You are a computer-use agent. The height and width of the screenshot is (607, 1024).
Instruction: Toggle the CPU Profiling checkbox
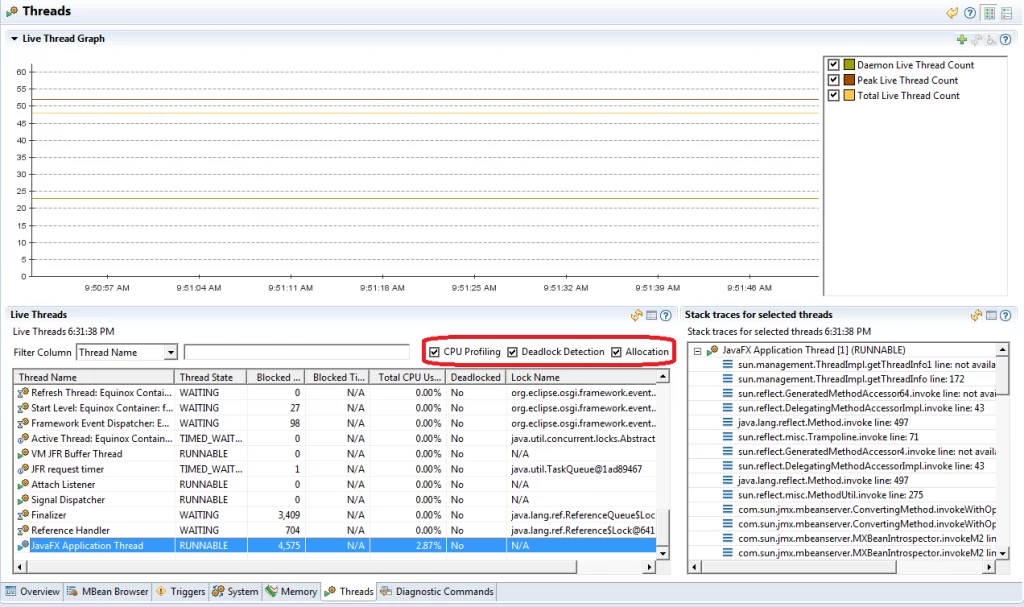tap(434, 352)
